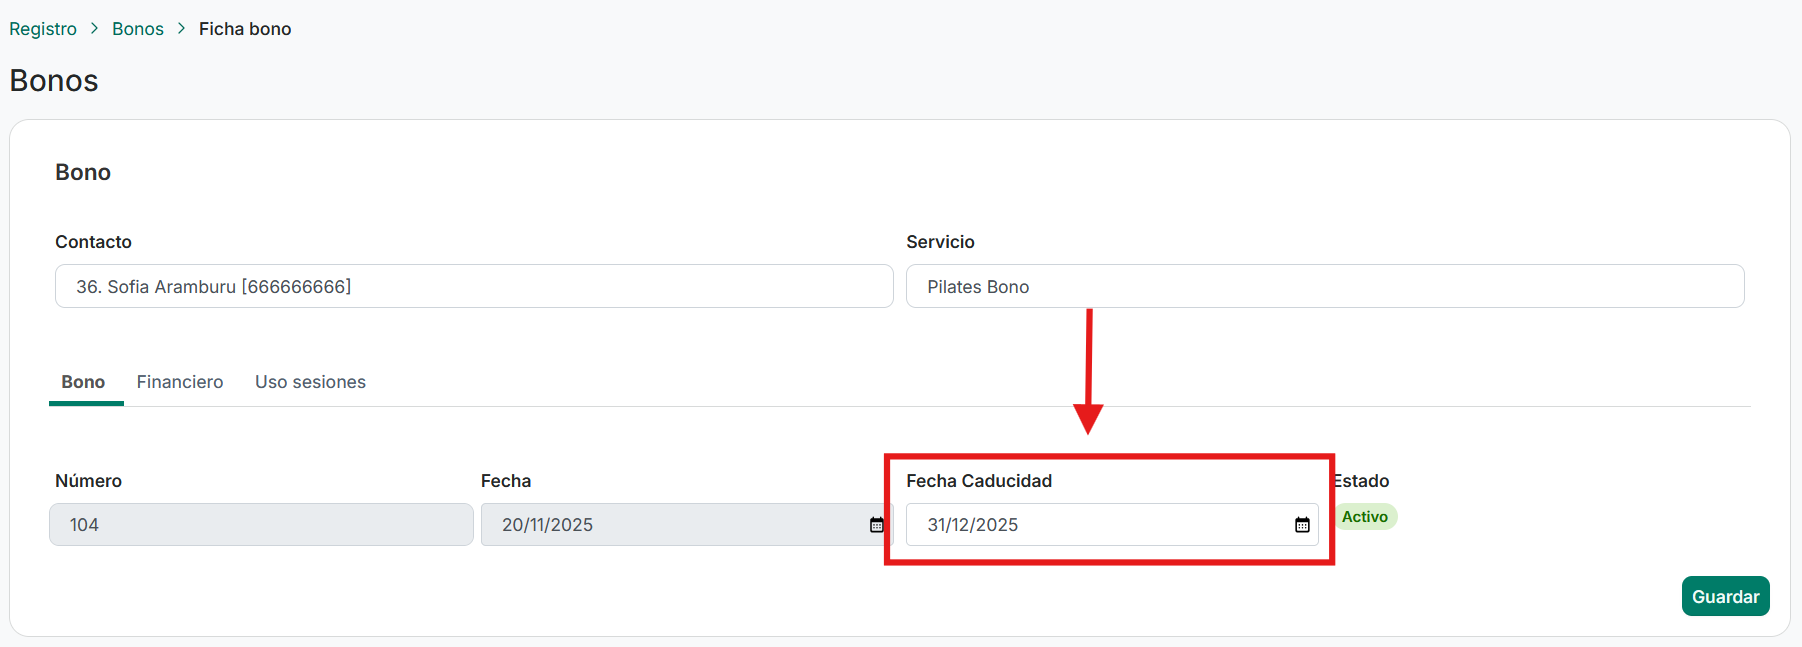Open the Servicio field showing Pilates Bono
This screenshot has width=1802, height=647.
pyautogui.click(x=1324, y=287)
